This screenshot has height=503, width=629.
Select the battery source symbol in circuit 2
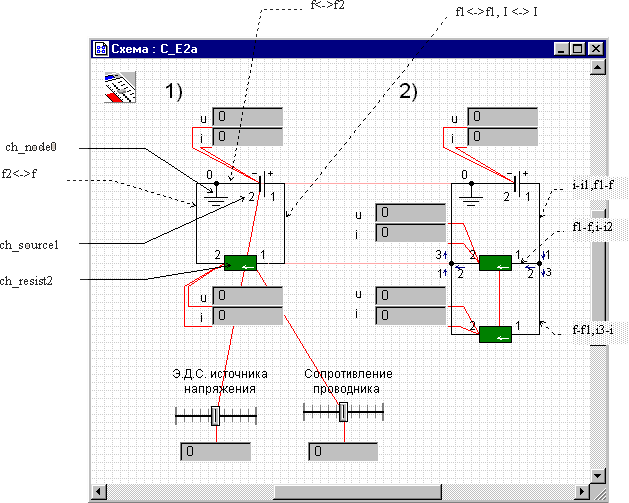click(x=518, y=184)
